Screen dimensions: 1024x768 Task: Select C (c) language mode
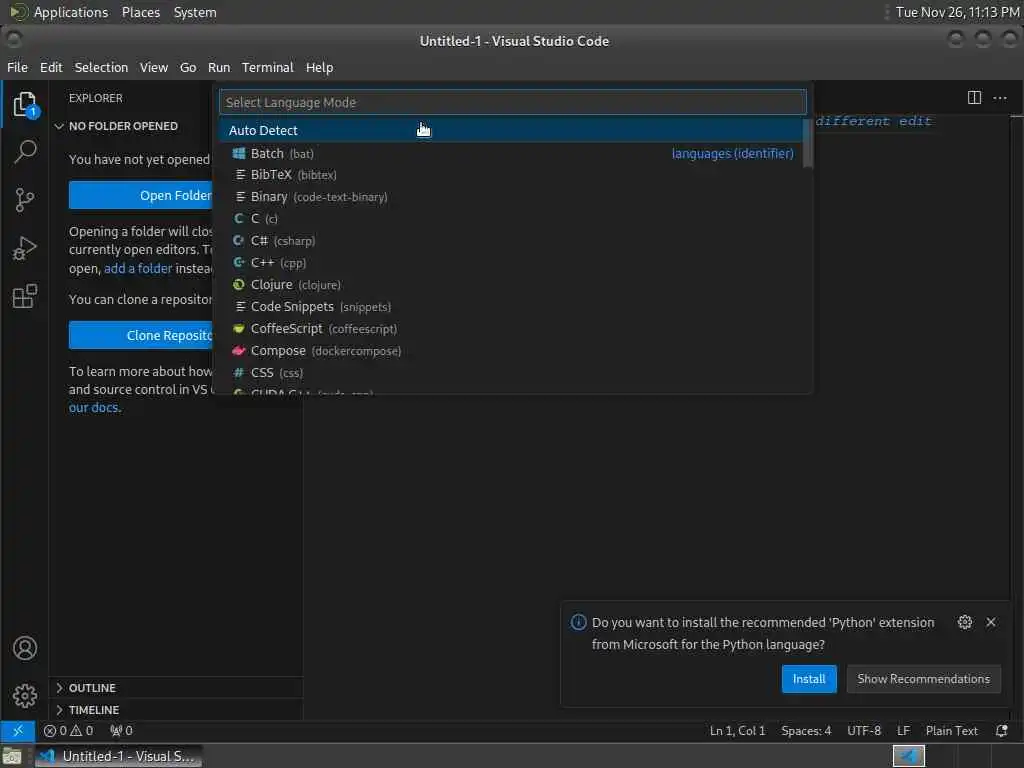pyautogui.click(x=513, y=219)
